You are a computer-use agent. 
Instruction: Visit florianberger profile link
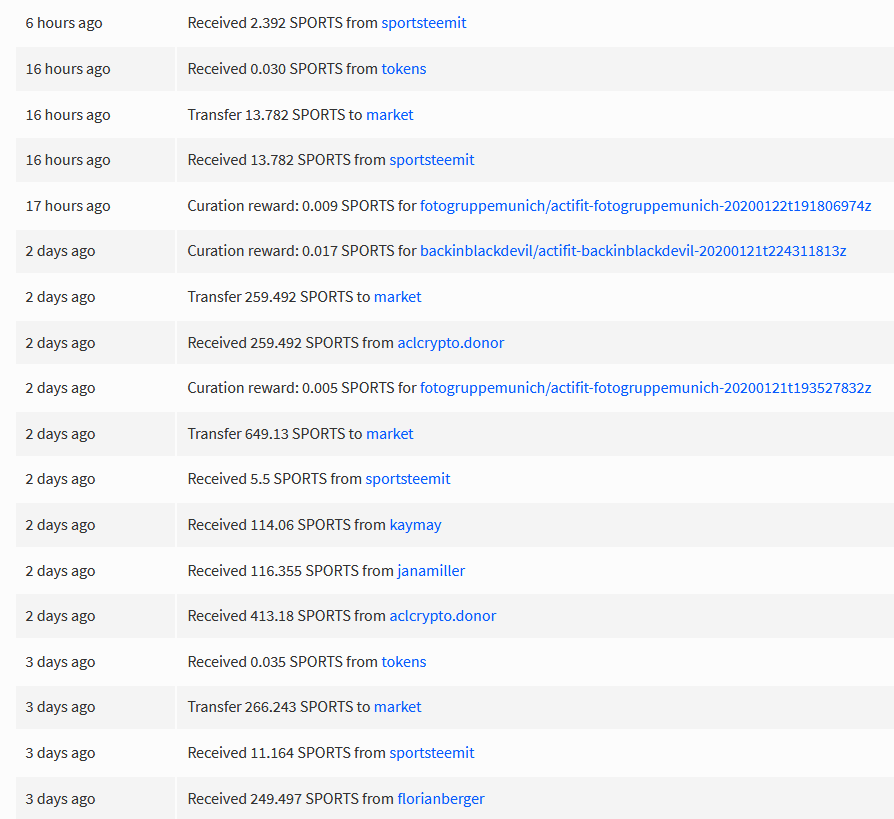[x=441, y=798]
